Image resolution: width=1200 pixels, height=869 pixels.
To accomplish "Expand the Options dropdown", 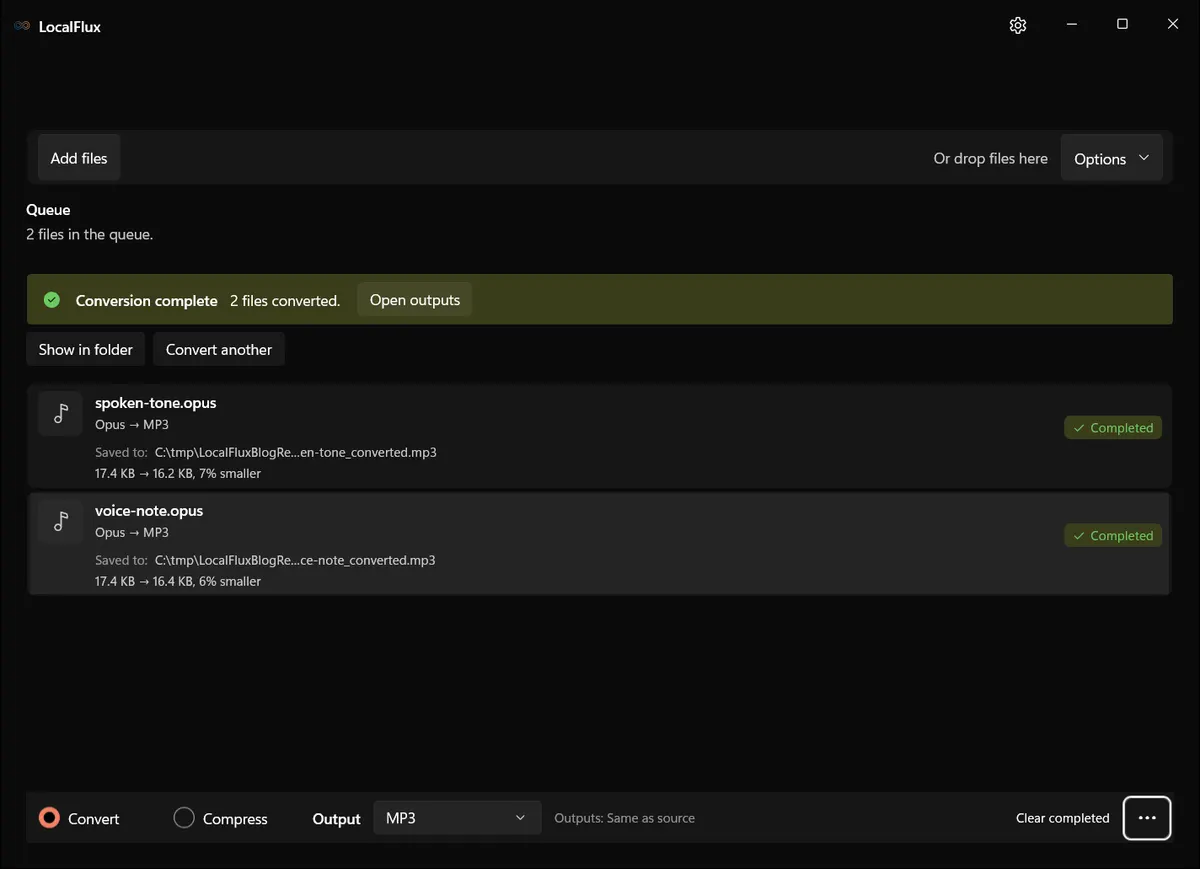I will (x=1111, y=159).
